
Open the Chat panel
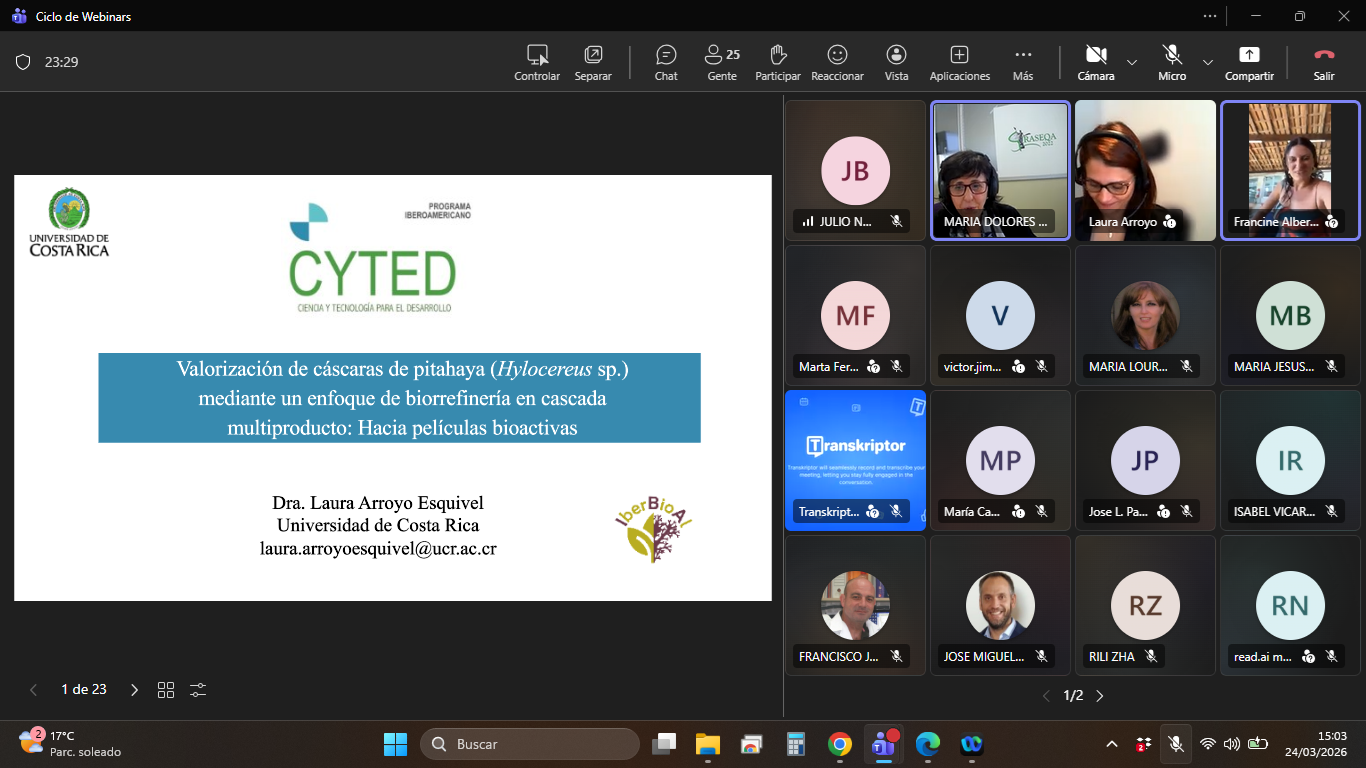pyautogui.click(x=666, y=62)
